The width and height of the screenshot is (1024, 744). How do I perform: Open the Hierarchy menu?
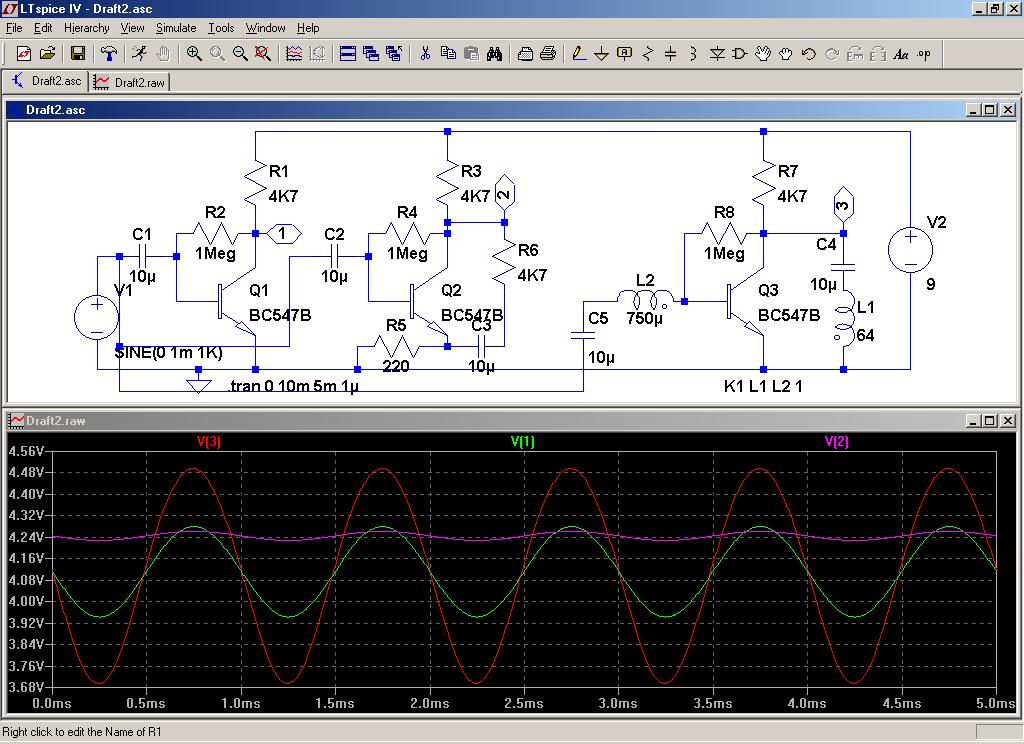(86, 28)
